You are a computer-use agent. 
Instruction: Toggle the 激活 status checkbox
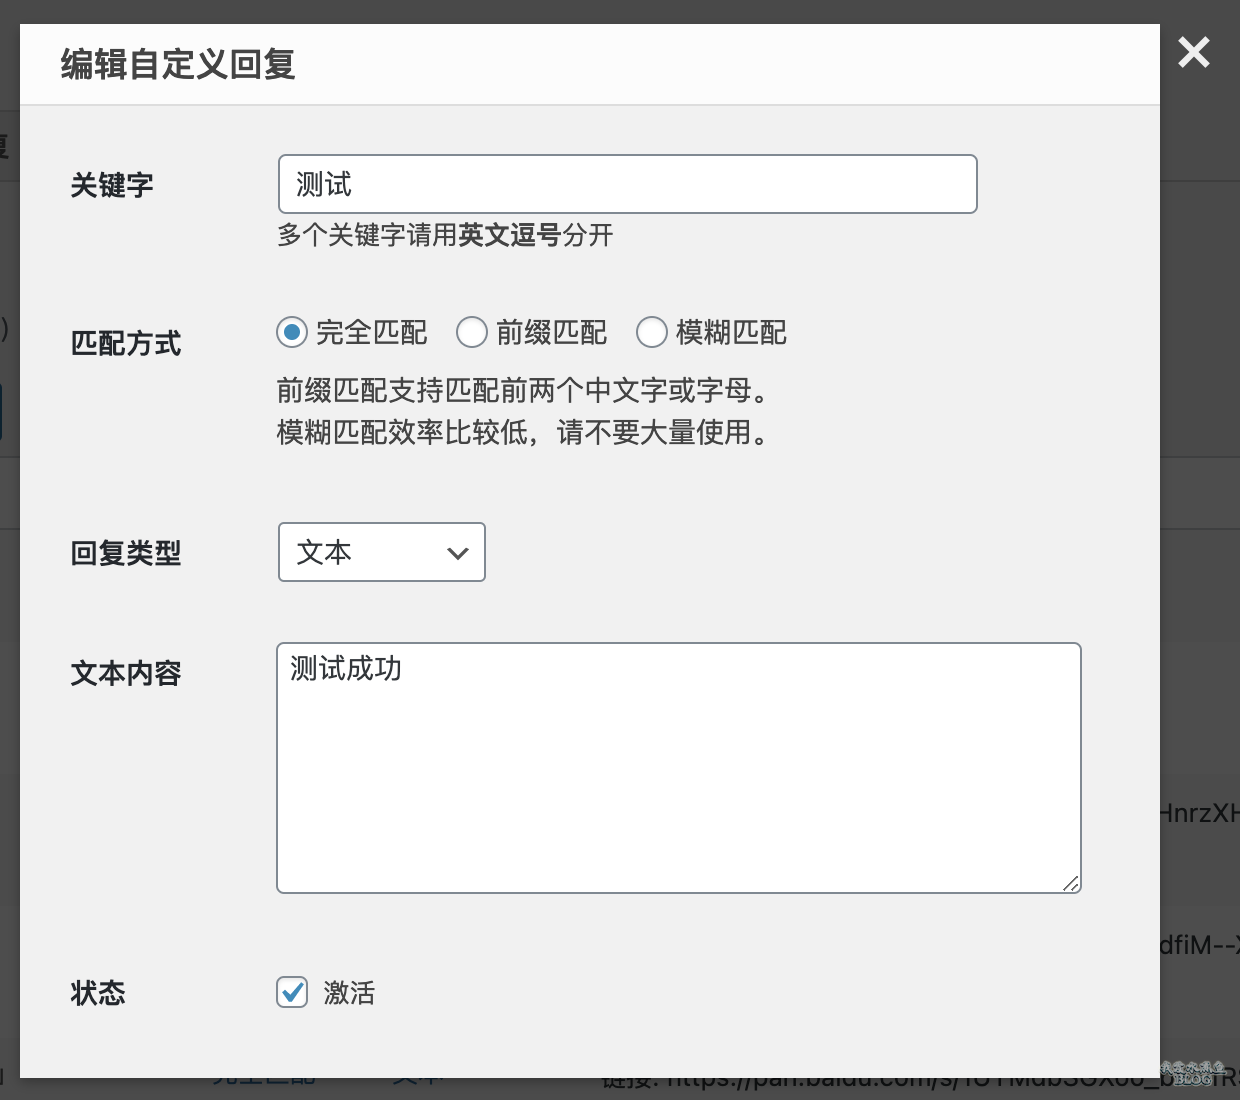[x=292, y=992]
